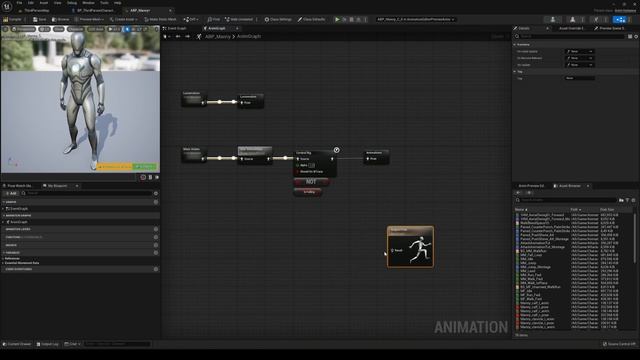
Task: Add new animation layer plus icon
Action: click(156, 229)
